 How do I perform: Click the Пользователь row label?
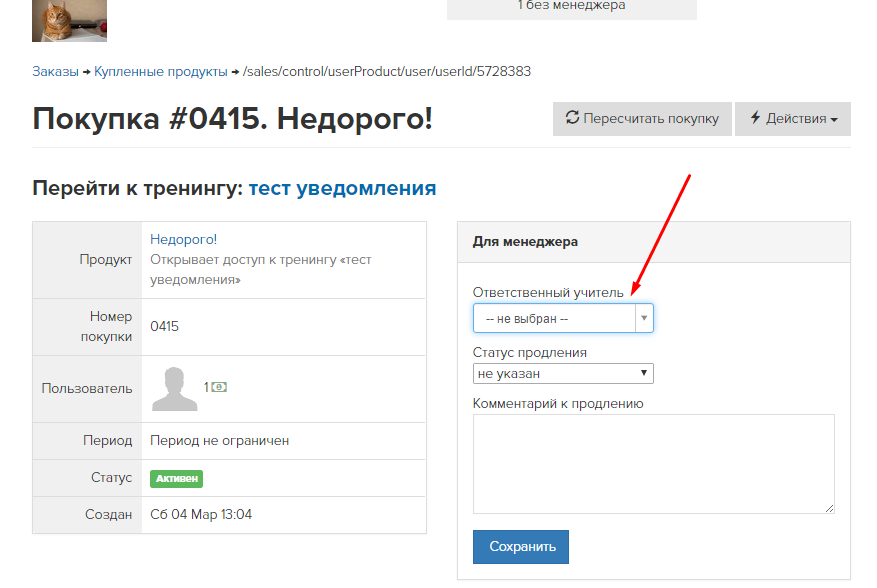pos(87,388)
